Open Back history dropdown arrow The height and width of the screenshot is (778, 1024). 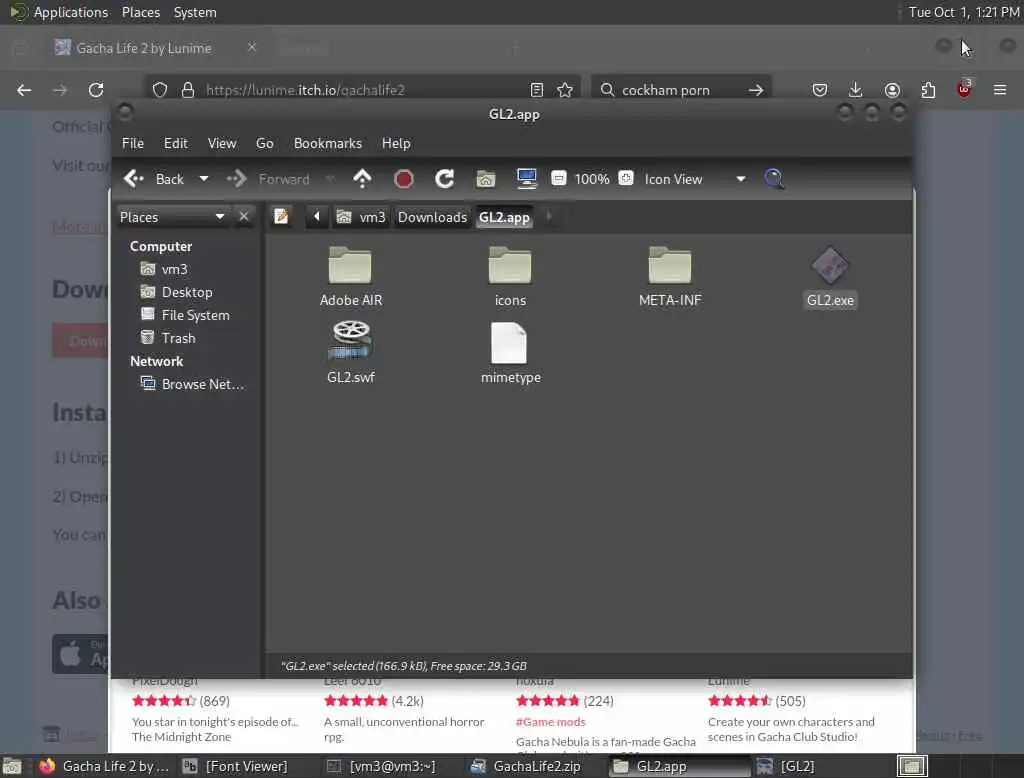[204, 179]
